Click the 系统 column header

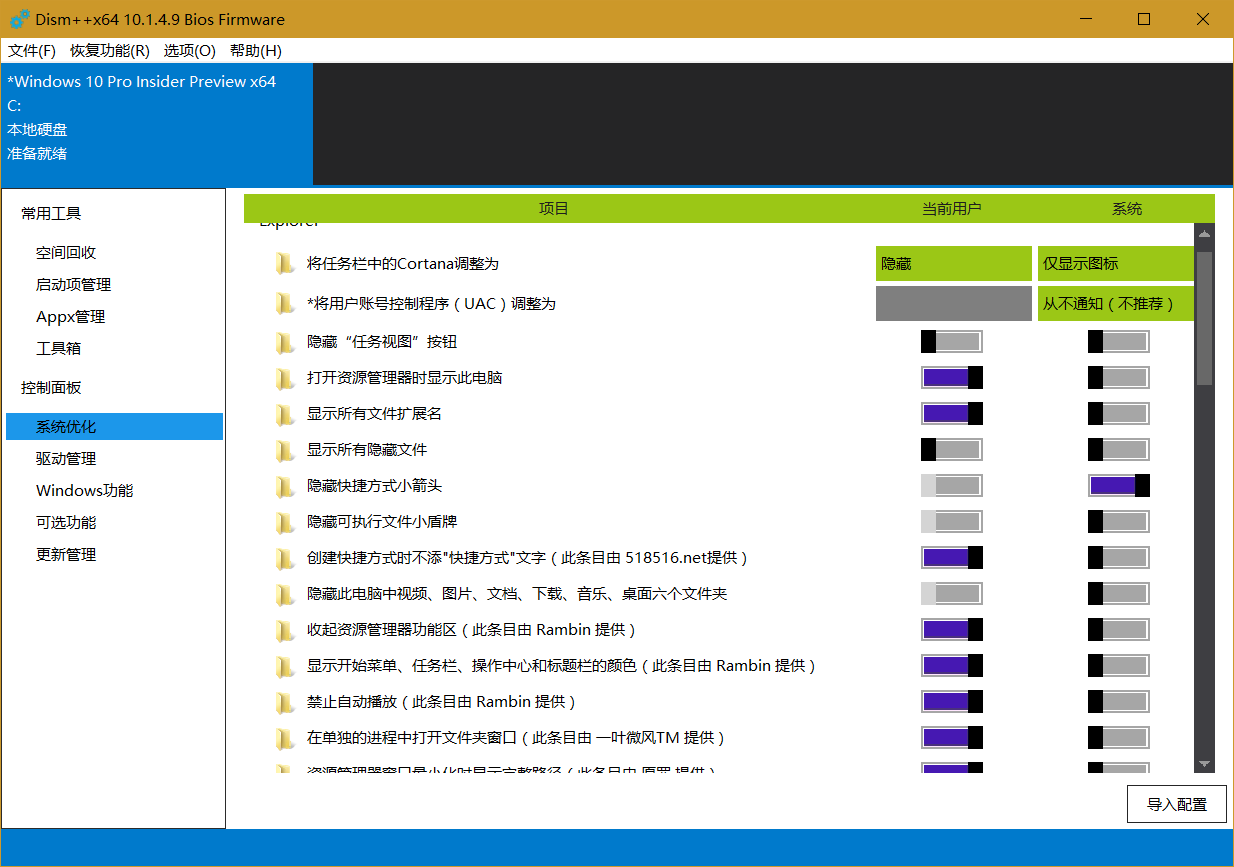(1127, 209)
